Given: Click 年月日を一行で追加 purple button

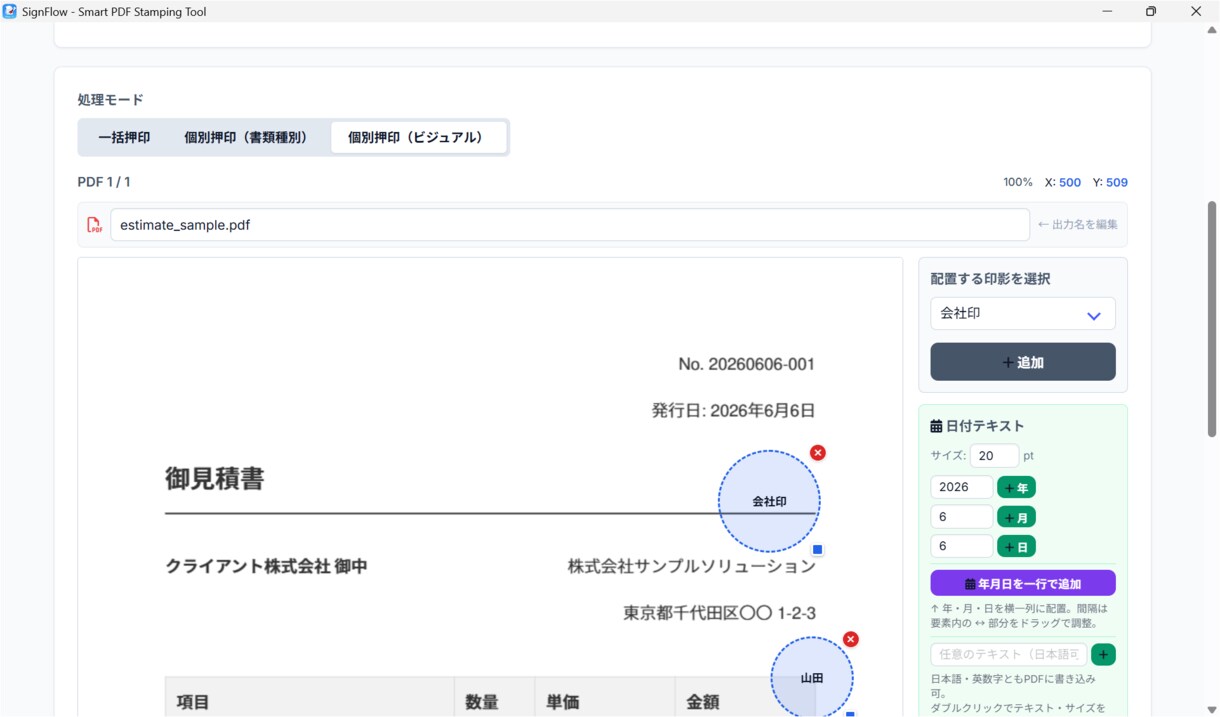Looking at the screenshot, I should click(x=1023, y=583).
